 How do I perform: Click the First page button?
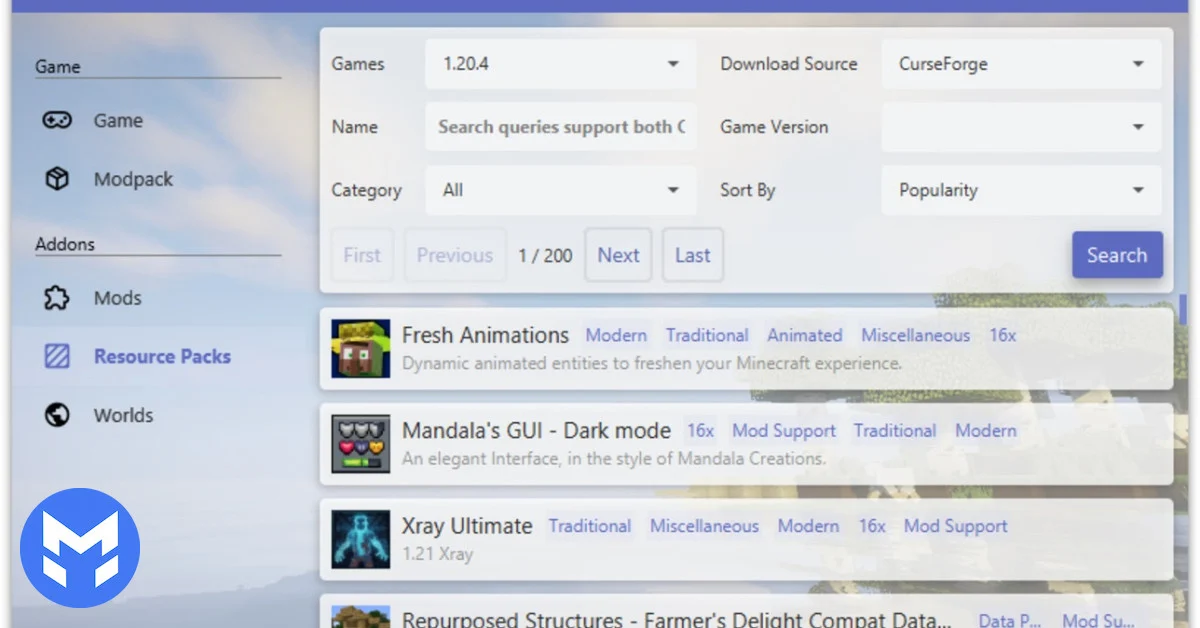[x=362, y=255]
